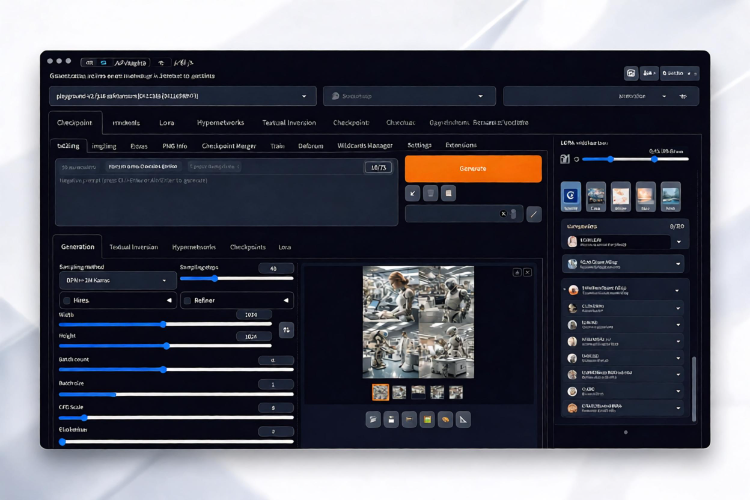Enable the Refiner checkbox
Image resolution: width=750 pixels, height=500 pixels.
click(x=188, y=300)
